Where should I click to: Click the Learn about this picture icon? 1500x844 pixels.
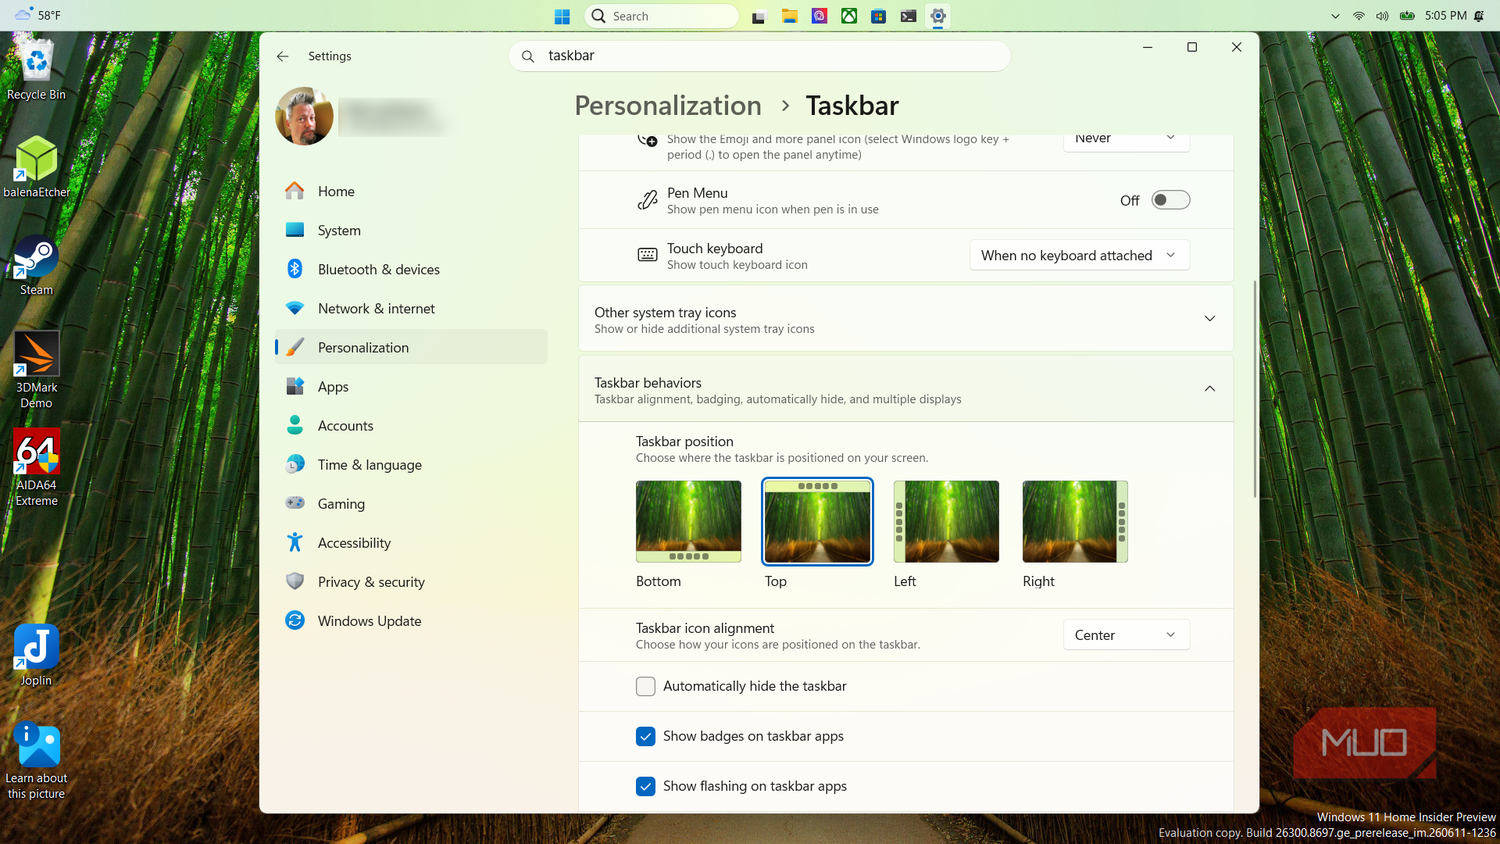point(36,760)
